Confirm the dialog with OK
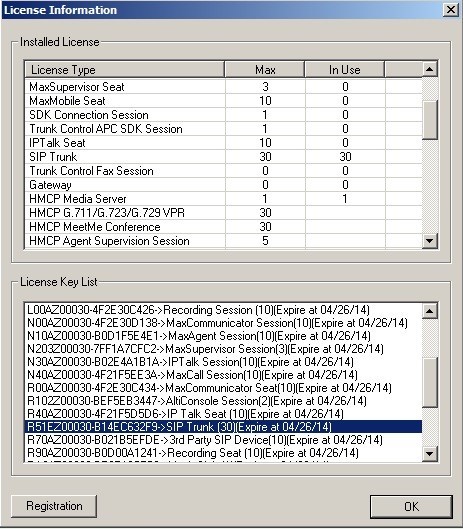Viewport: 463px width, 529px height. pos(411,506)
